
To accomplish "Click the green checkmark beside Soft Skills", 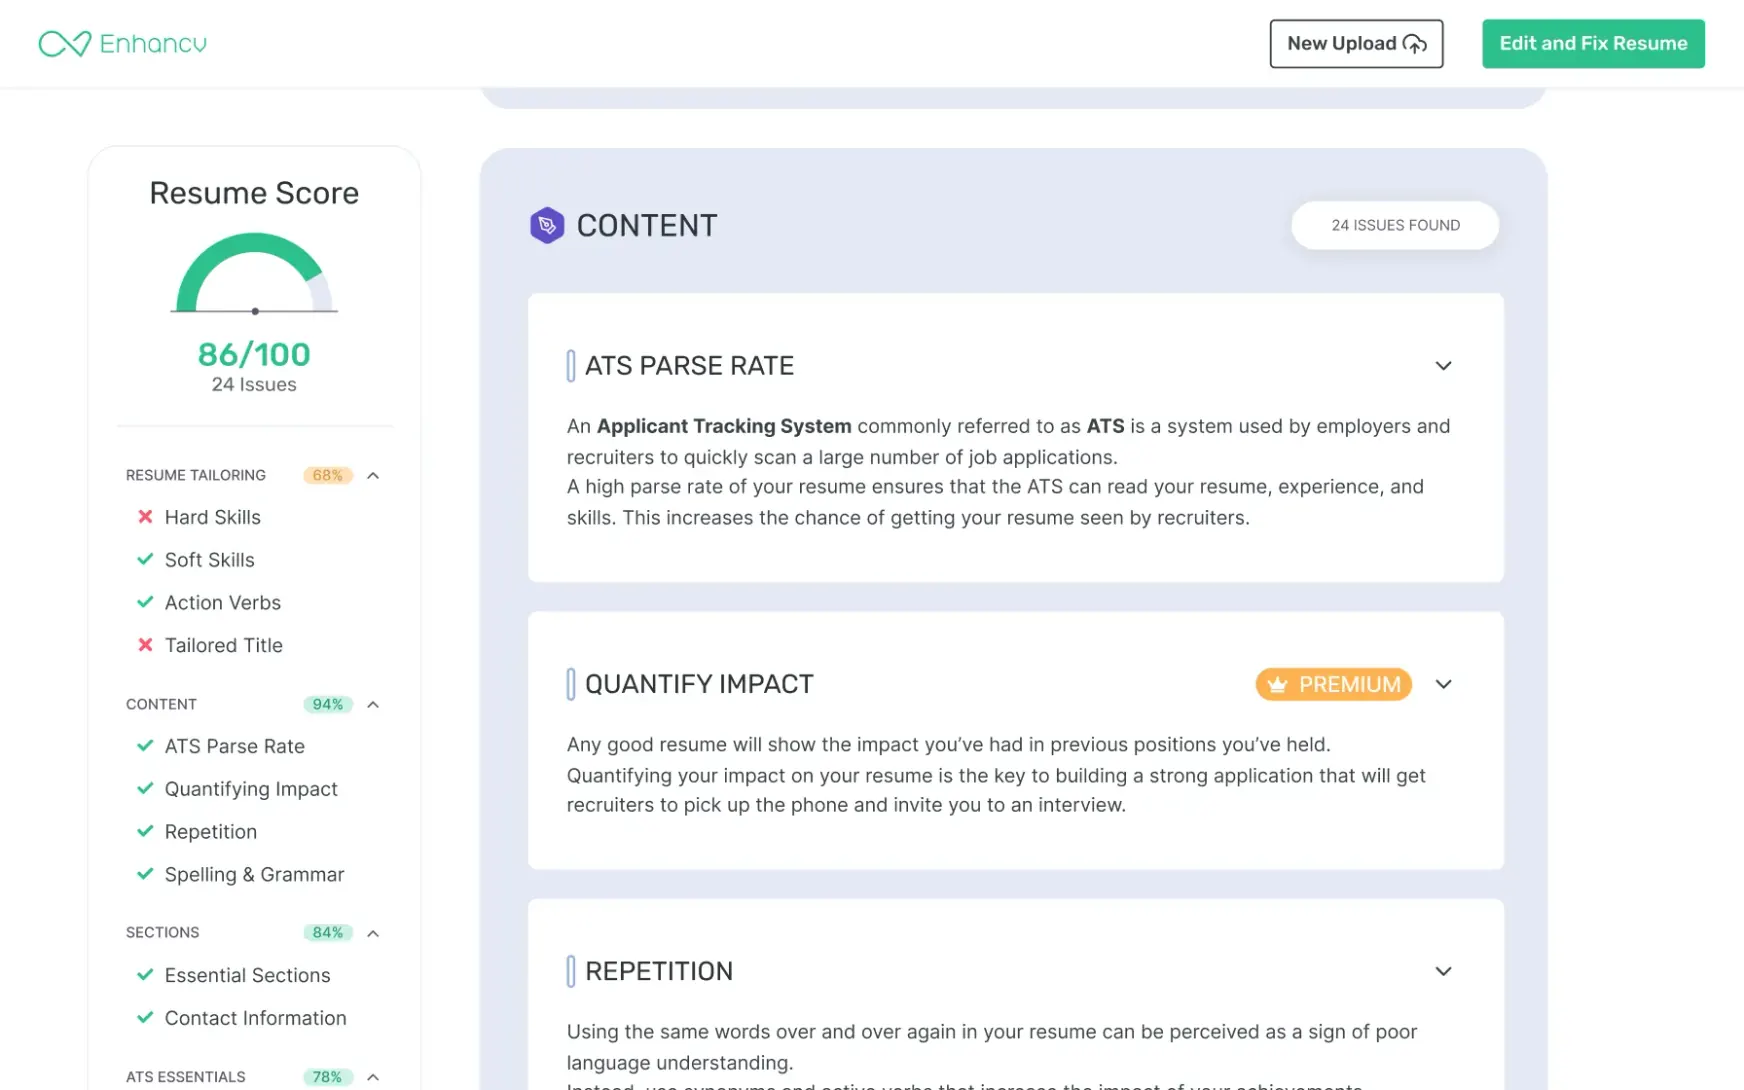I will pyautogui.click(x=145, y=560).
